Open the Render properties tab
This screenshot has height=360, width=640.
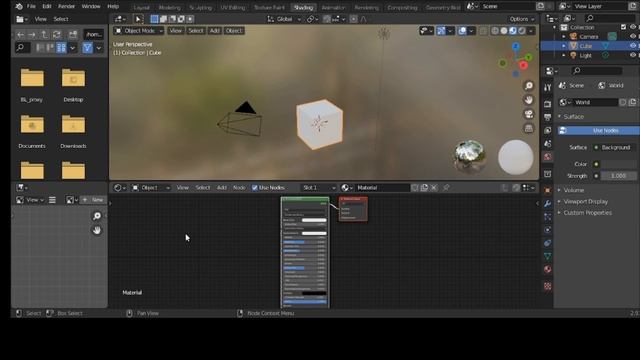tap(547, 104)
